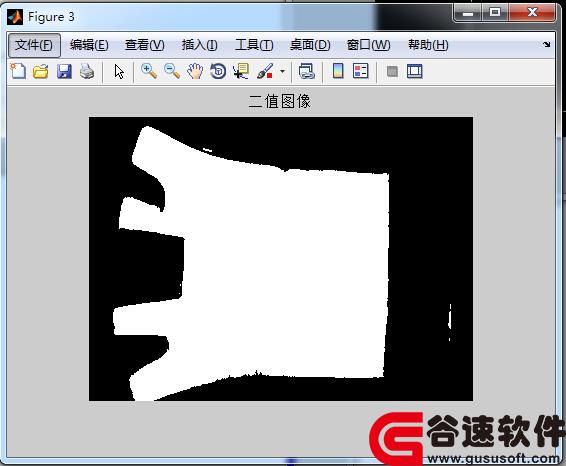Expand the toolbar dock arrow at menu right
The width and height of the screenshot is (566, 466).
[547, 44]
